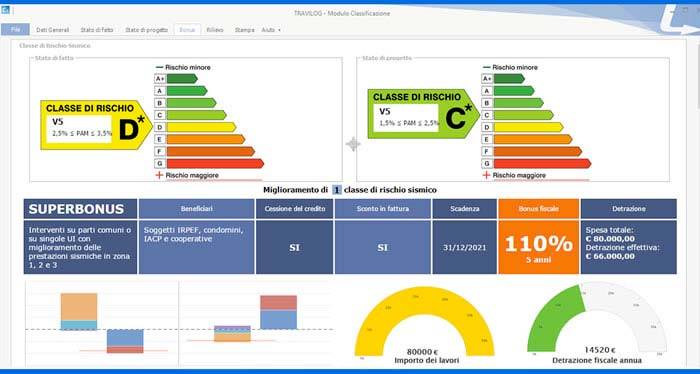Switch to the Dati Generali tab
Image resolution: width=700 pixels, height=374 pixels.
point(53,30)
